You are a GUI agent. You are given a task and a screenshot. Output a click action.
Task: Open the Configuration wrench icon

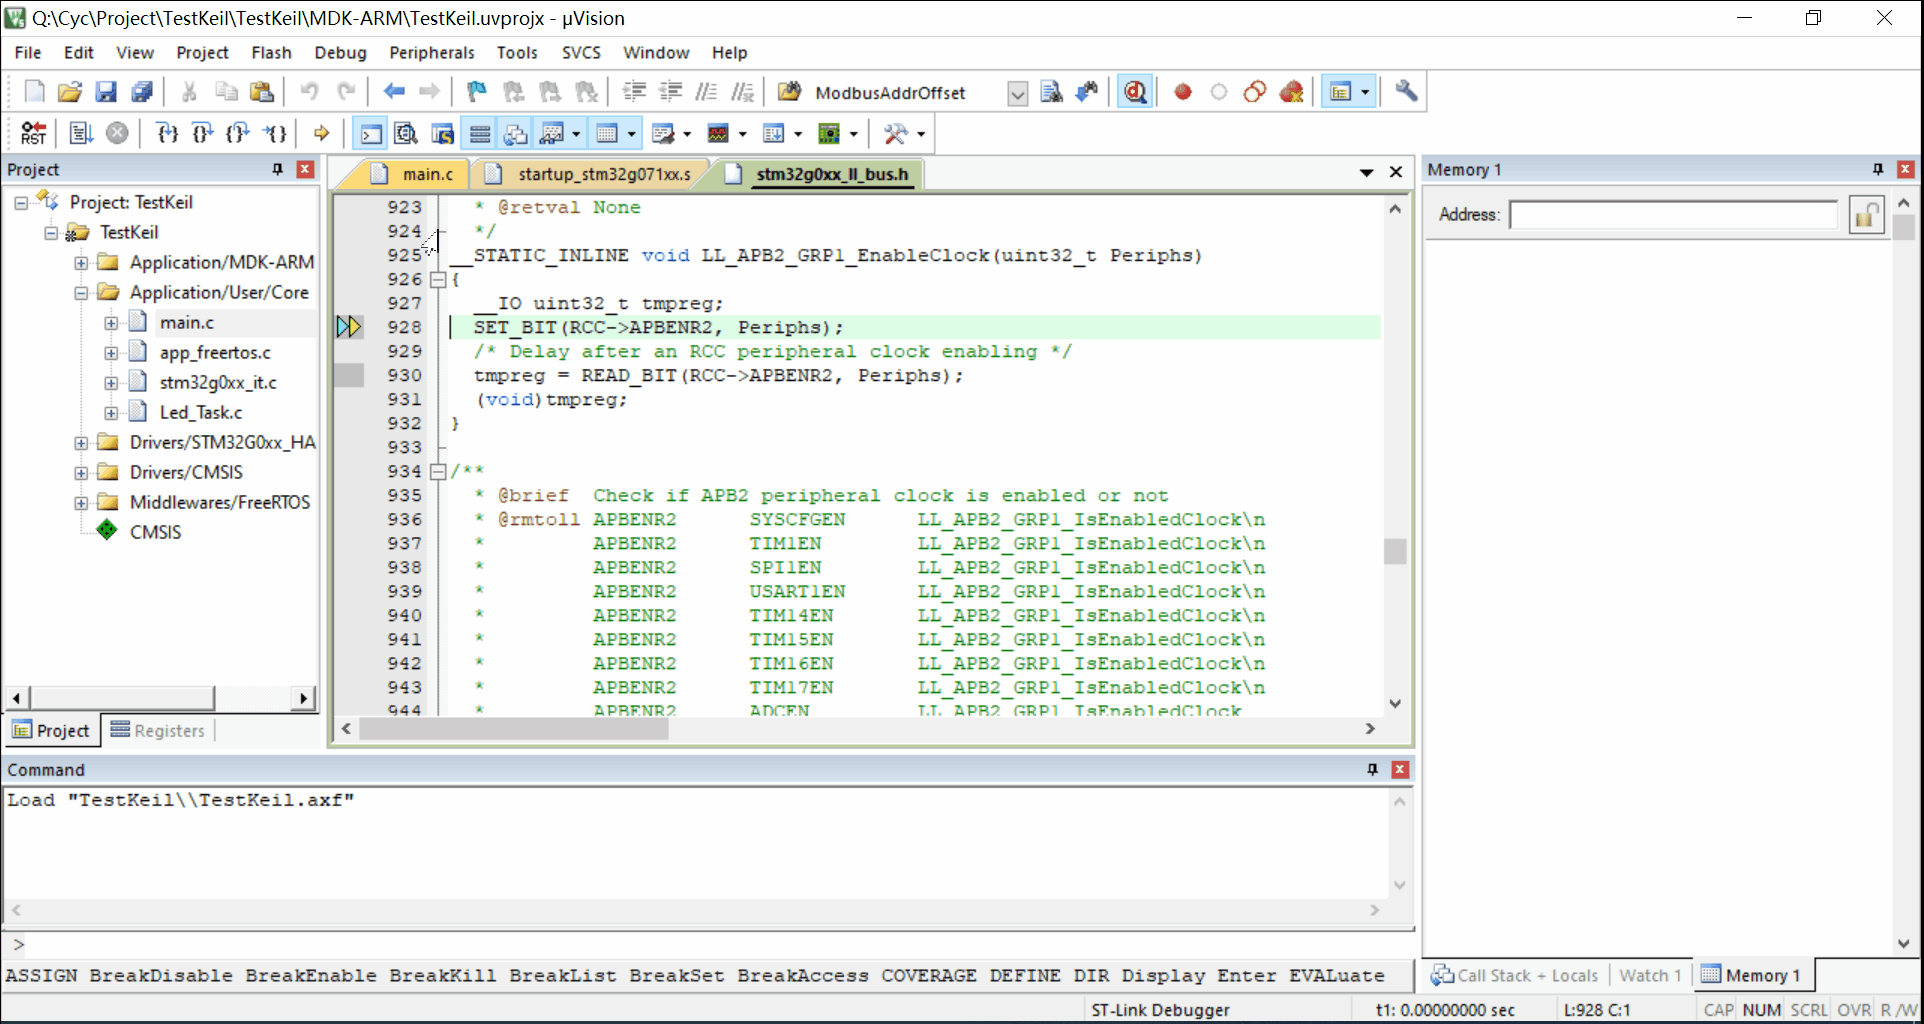click(x=1406, y=92)
